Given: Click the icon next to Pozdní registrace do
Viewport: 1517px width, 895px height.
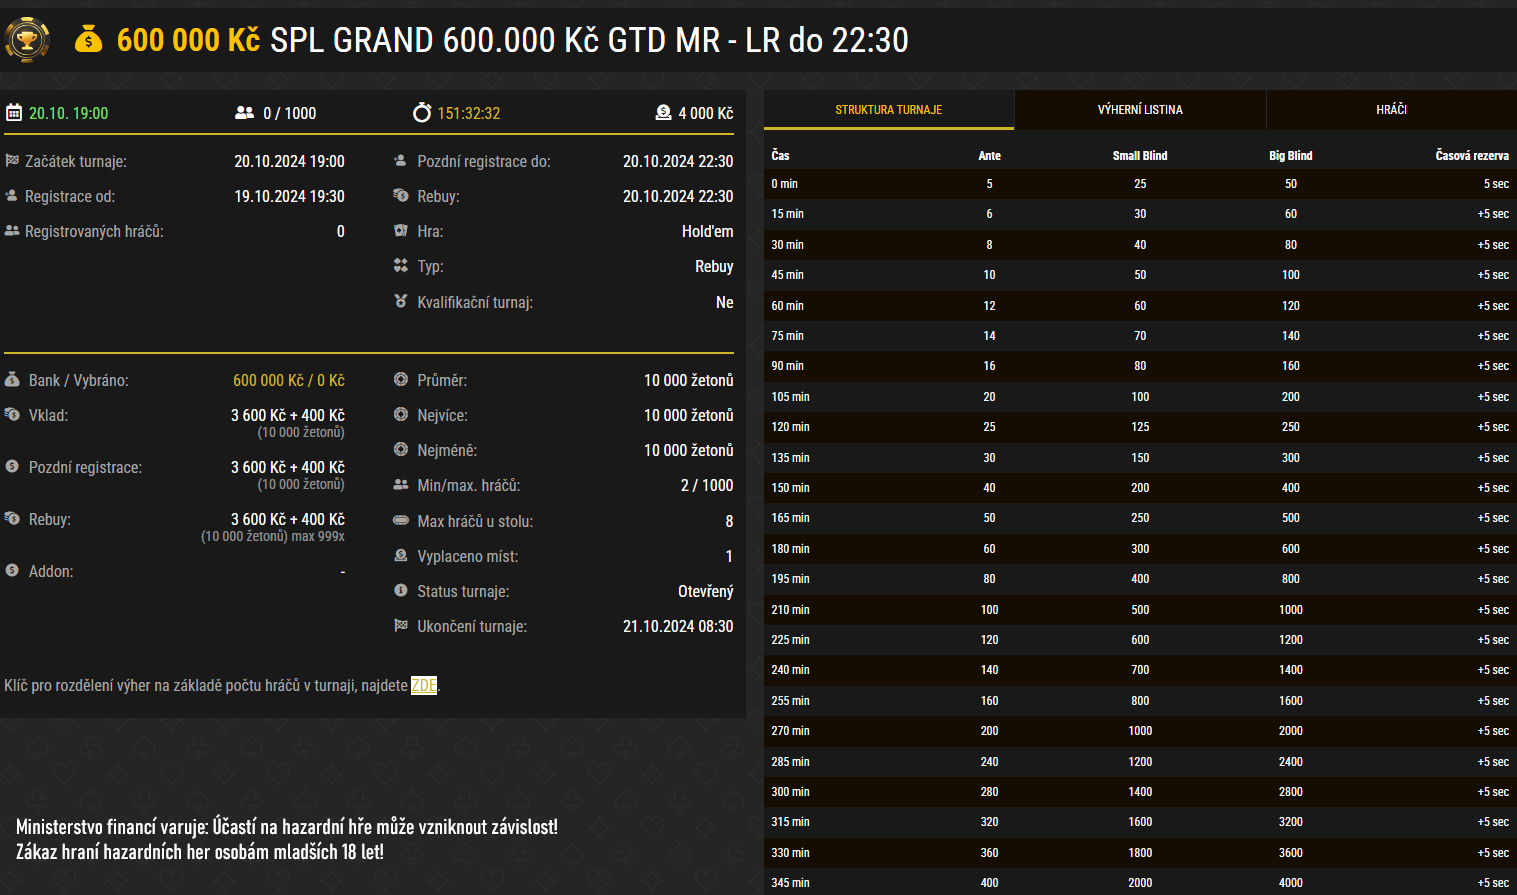Looking at the screenshot, I should point(400,161).
